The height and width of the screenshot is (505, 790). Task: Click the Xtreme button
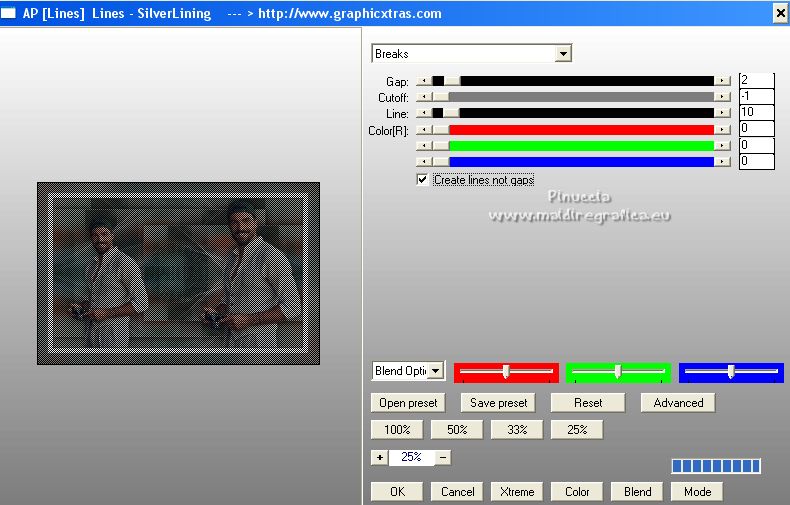(x=517, y=491)
